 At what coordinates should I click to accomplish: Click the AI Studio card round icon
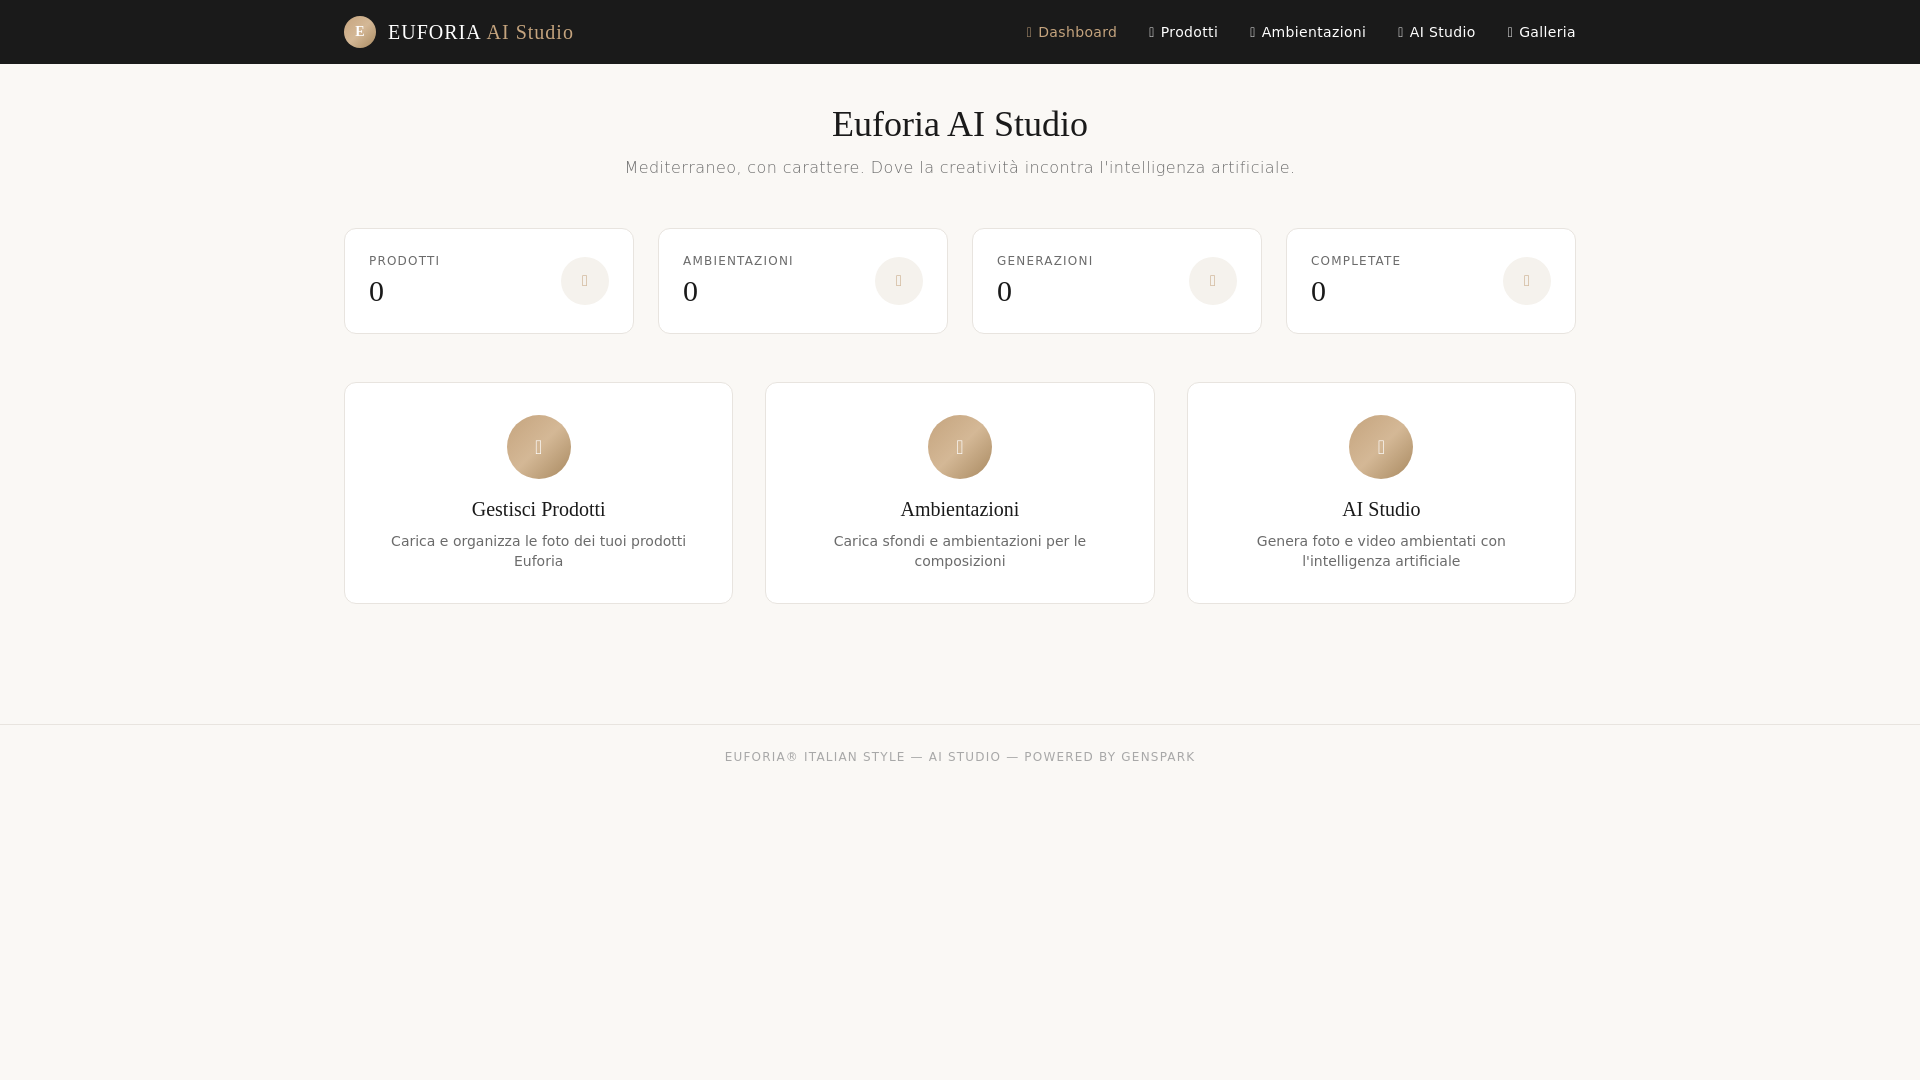(1381, 447)
